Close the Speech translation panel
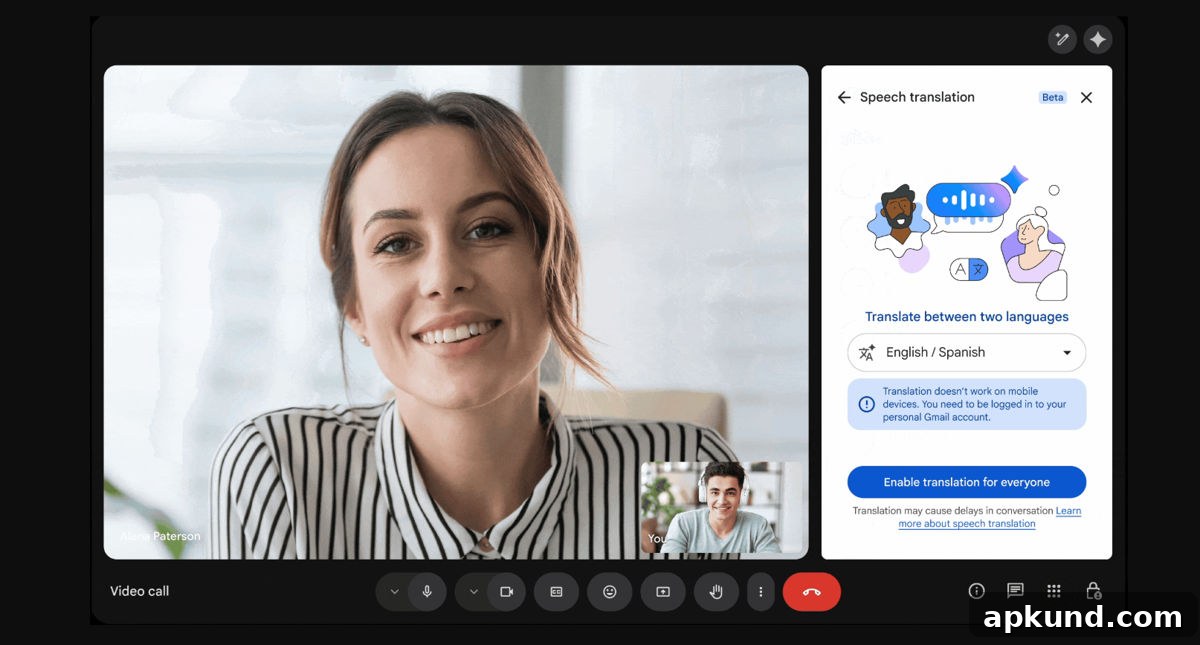Screen dimensions: 1200x645 (x=1086, y=97)
